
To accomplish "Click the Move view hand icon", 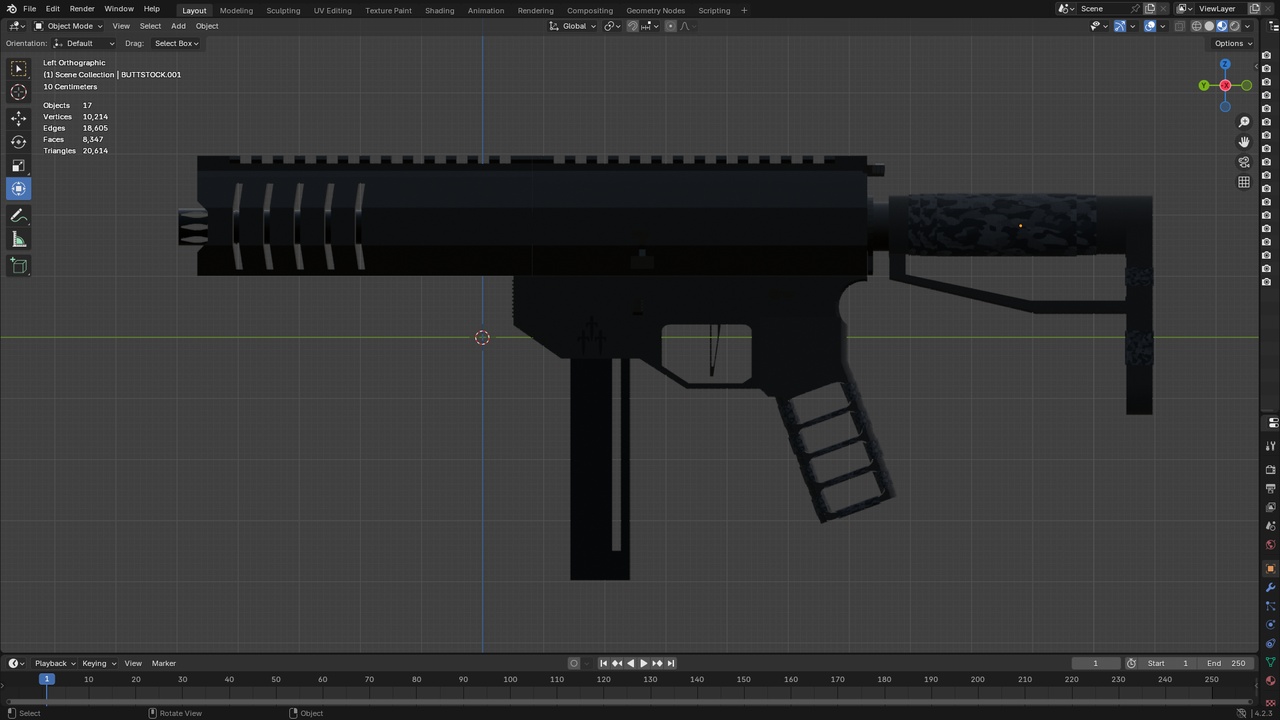I will (1244, 142).
